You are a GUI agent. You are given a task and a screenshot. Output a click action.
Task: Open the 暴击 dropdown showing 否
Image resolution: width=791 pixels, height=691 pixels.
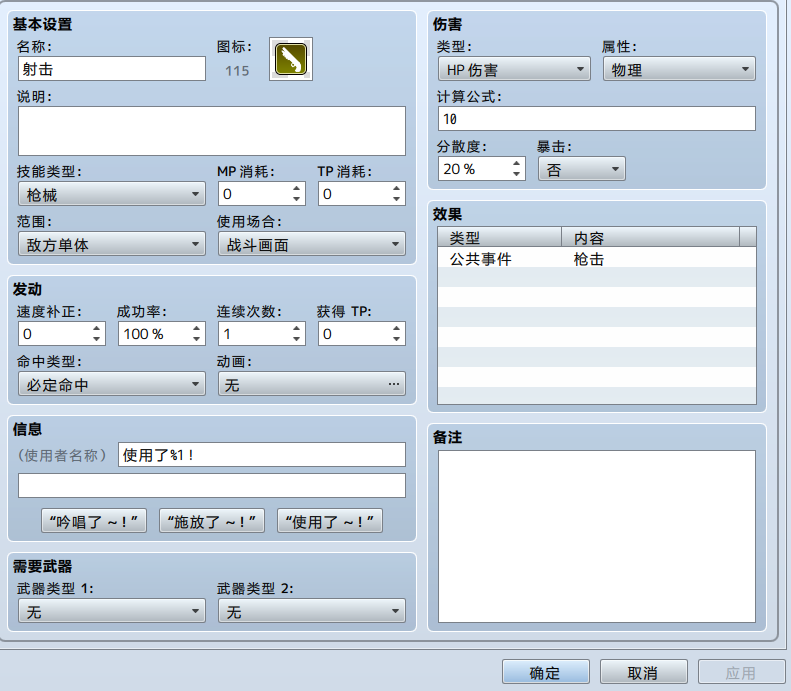tap(582, 169)
